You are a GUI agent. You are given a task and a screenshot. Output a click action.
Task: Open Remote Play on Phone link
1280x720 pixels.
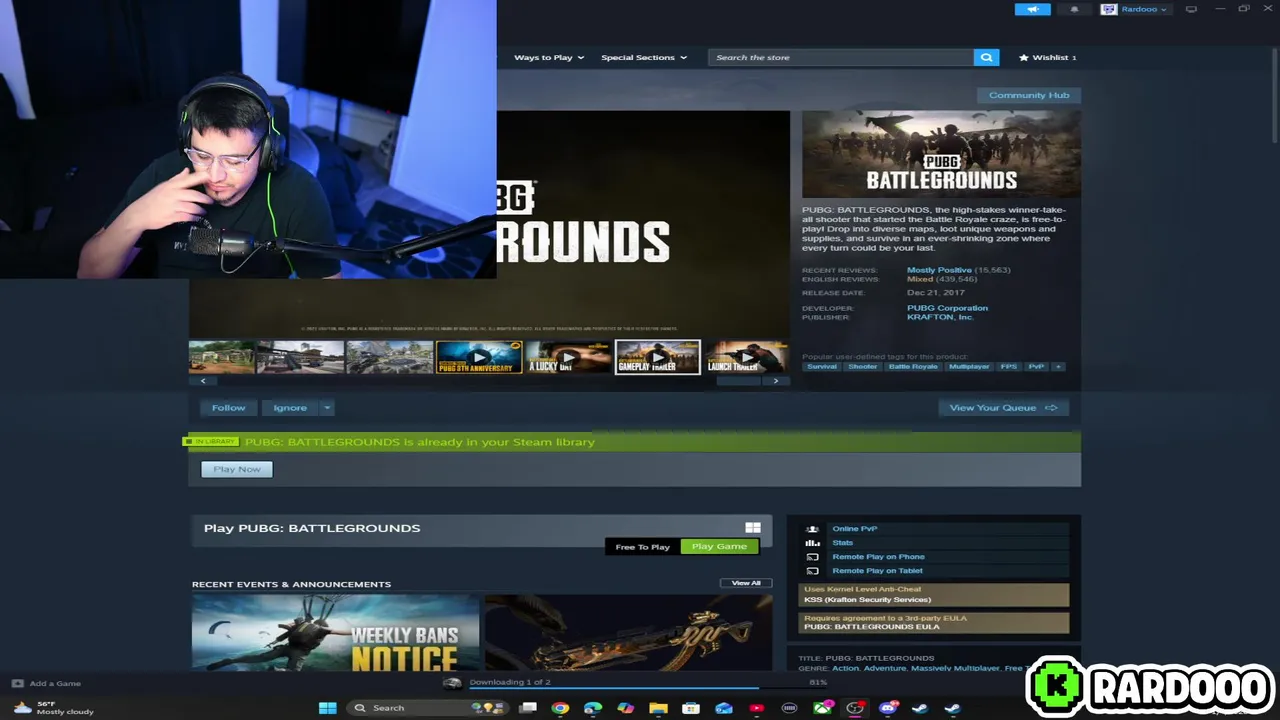pyautogui.click(x=878, y=557)
